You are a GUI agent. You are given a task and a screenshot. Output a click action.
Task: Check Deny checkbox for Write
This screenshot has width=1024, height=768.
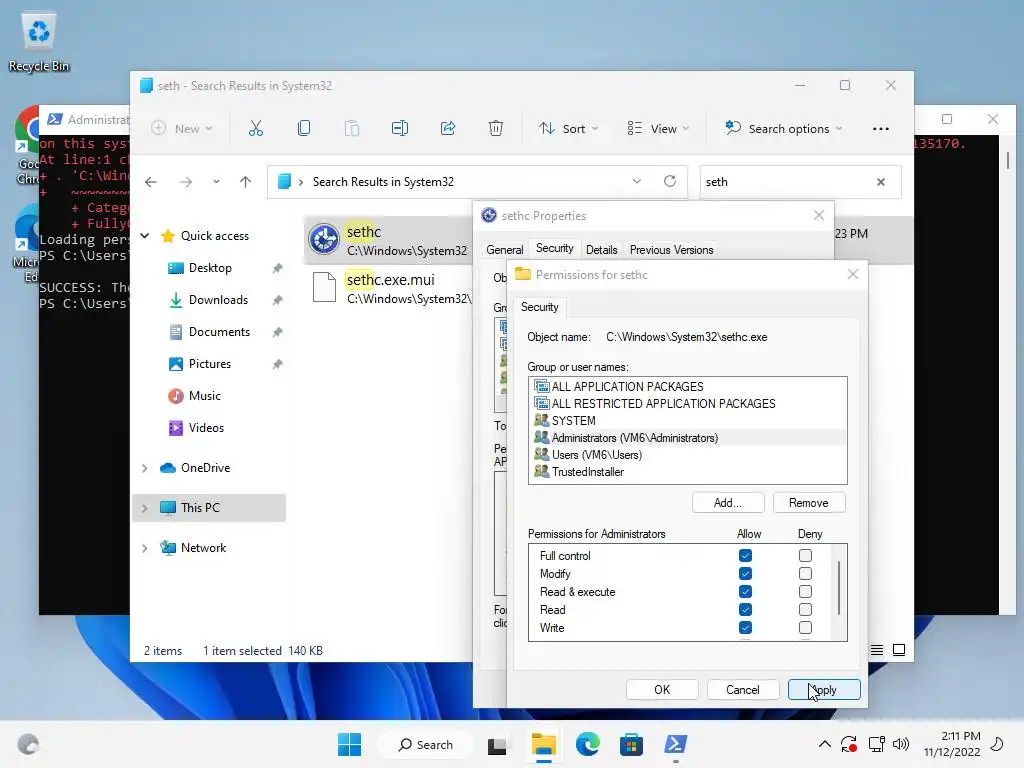point(805,628)
